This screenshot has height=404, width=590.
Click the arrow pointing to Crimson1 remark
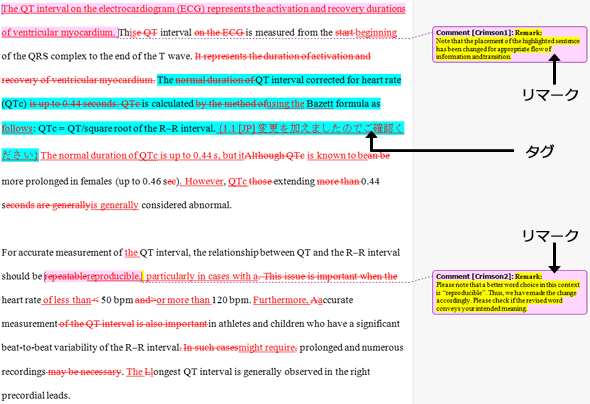coord(554,69)
